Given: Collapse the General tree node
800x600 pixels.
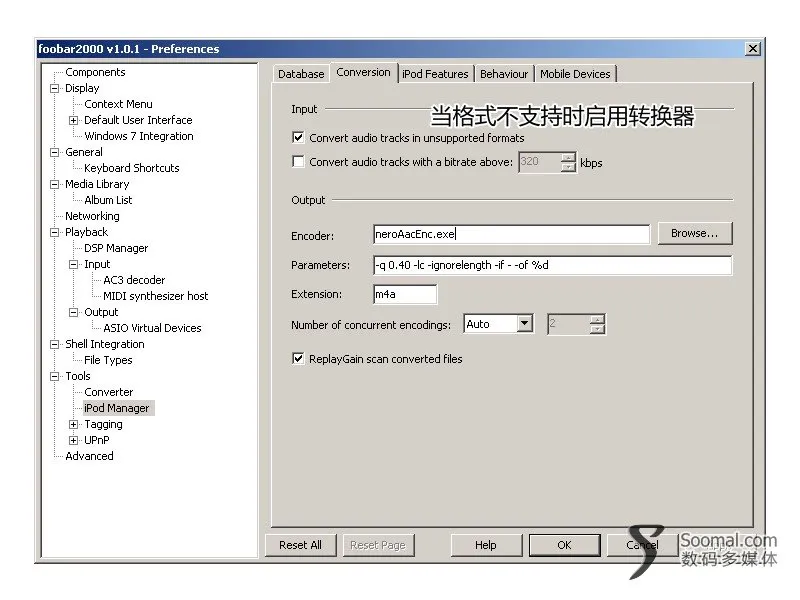Looking at the screenshot, I should pos(55,152).
